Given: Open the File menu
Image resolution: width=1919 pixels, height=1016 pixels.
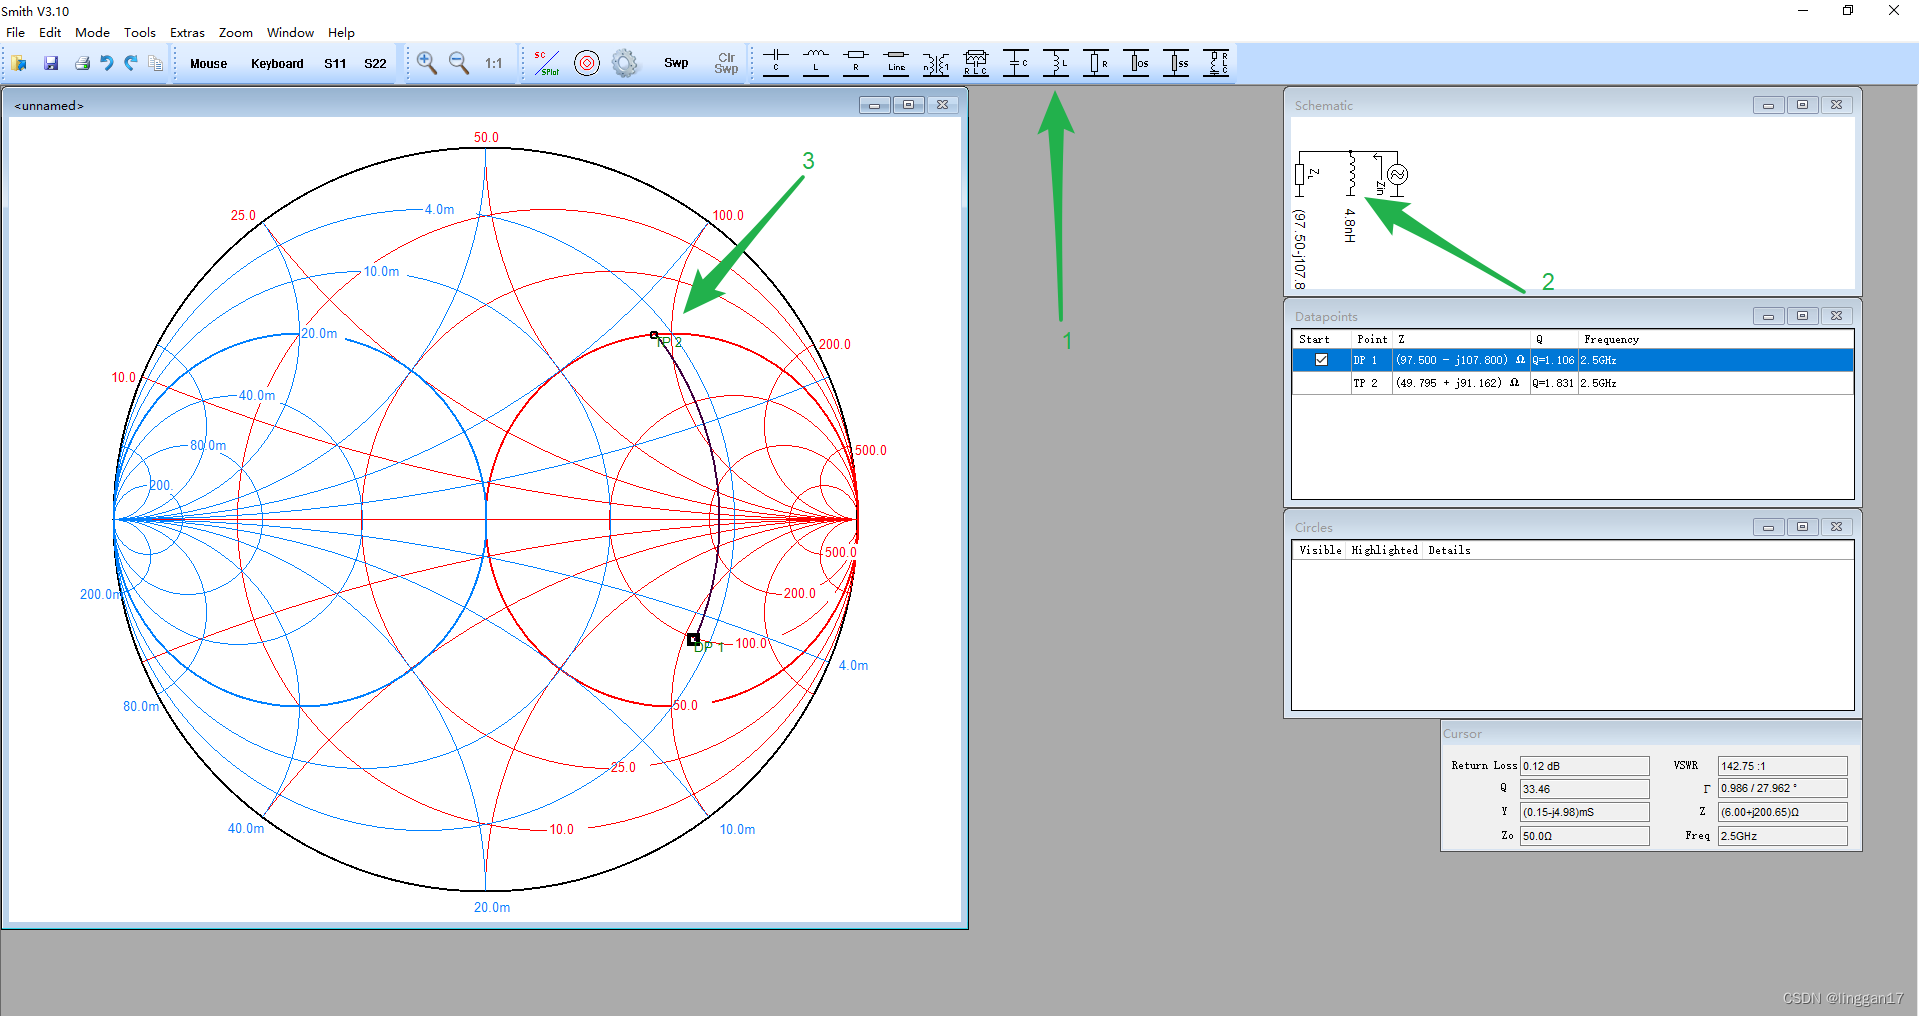Looking at the screenshot, I should point(16,32).
